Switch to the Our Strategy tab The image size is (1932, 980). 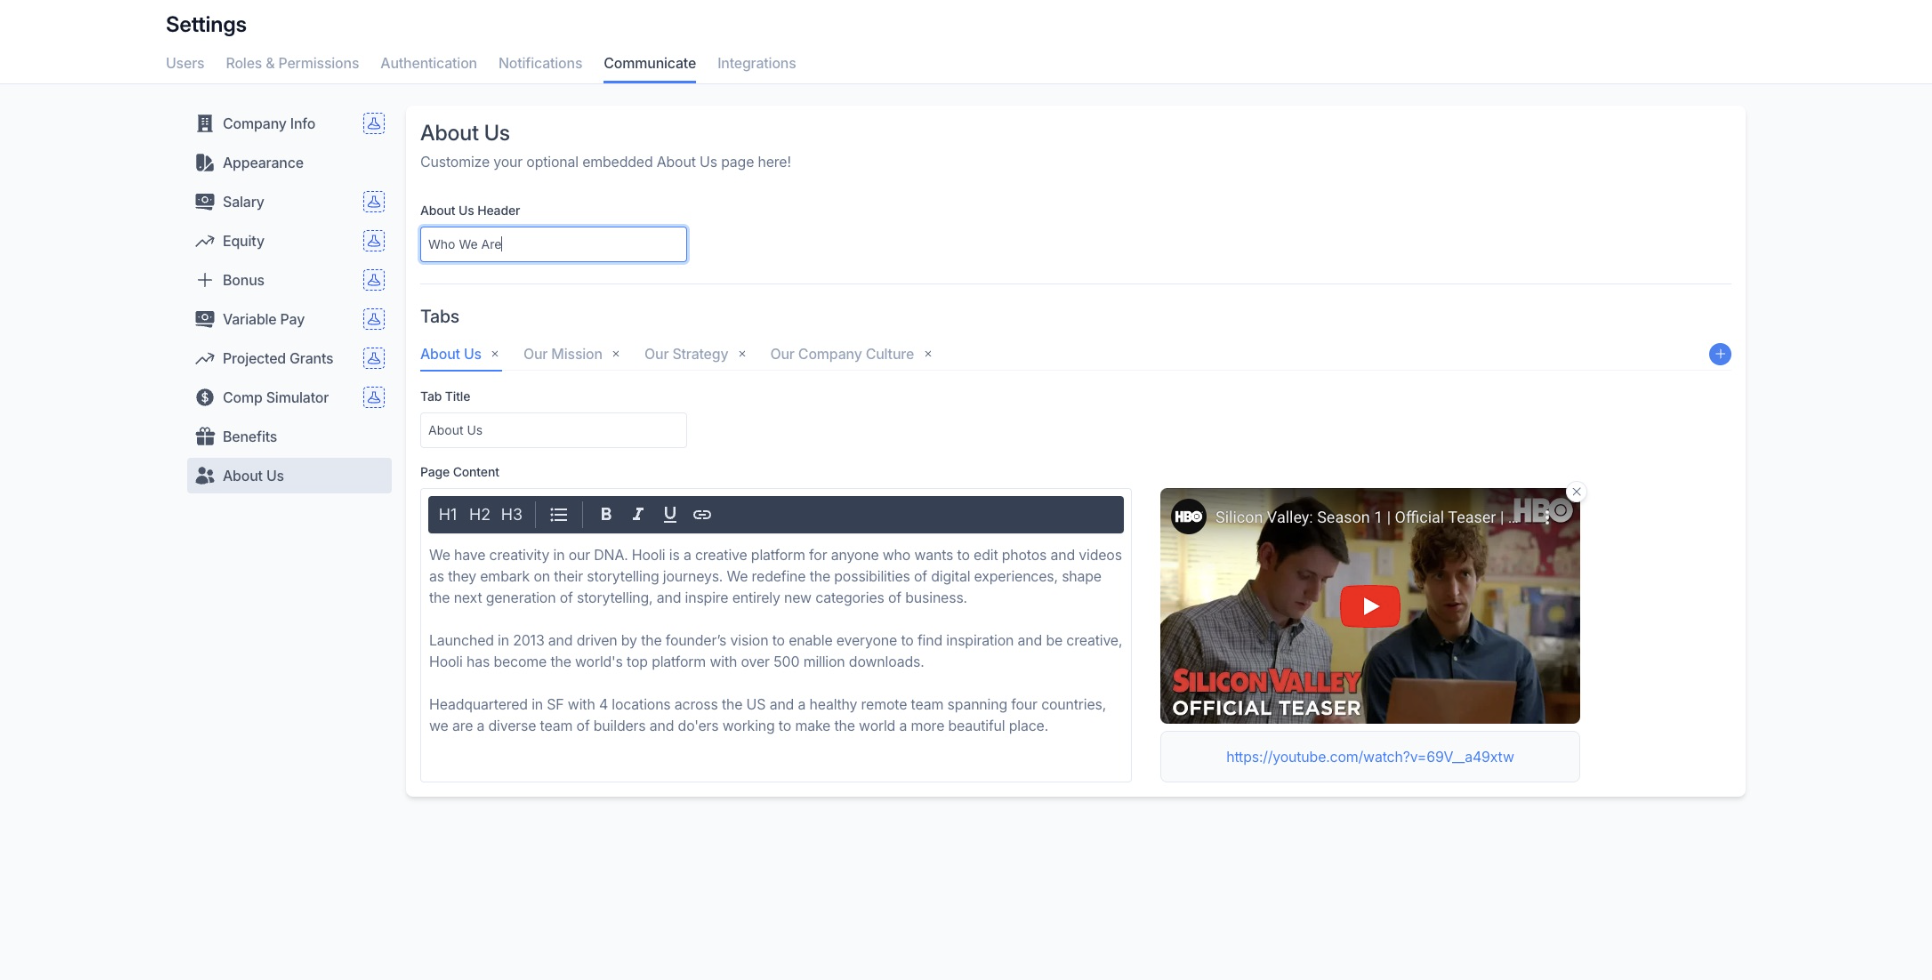(686, 354)
